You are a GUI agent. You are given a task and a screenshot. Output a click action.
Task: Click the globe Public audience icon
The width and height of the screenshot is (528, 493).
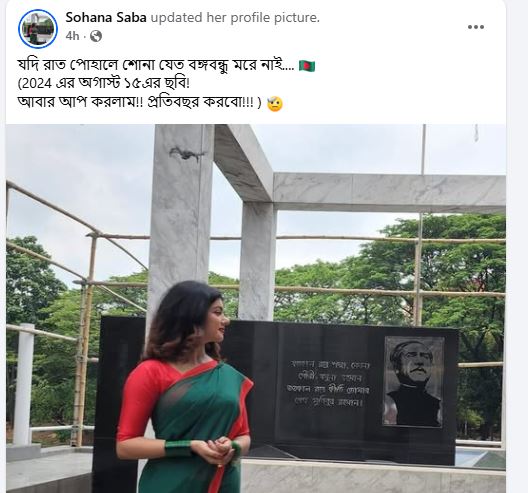pyautogui.click(x=96, y=36)
